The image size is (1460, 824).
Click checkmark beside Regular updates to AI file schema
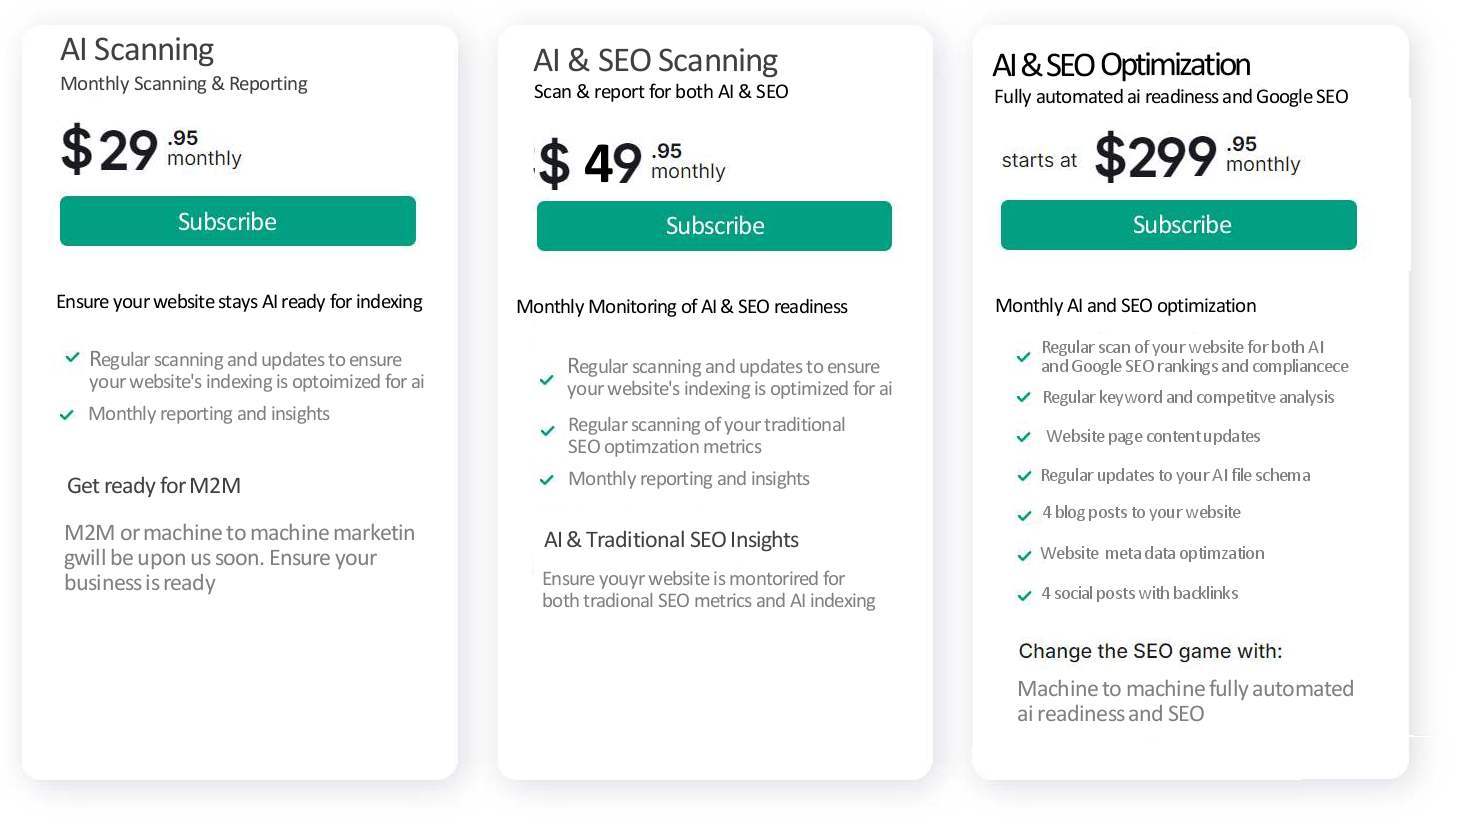[1023, 476]
